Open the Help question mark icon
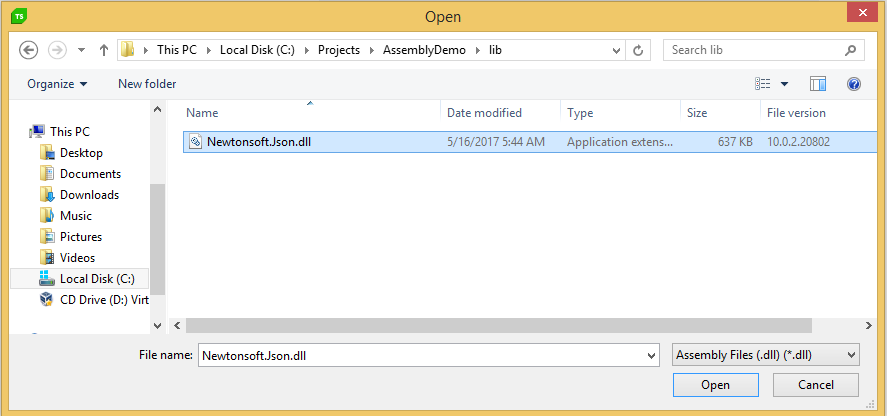The width and height of the screenshot is (887, 416). tap(854, 84)
